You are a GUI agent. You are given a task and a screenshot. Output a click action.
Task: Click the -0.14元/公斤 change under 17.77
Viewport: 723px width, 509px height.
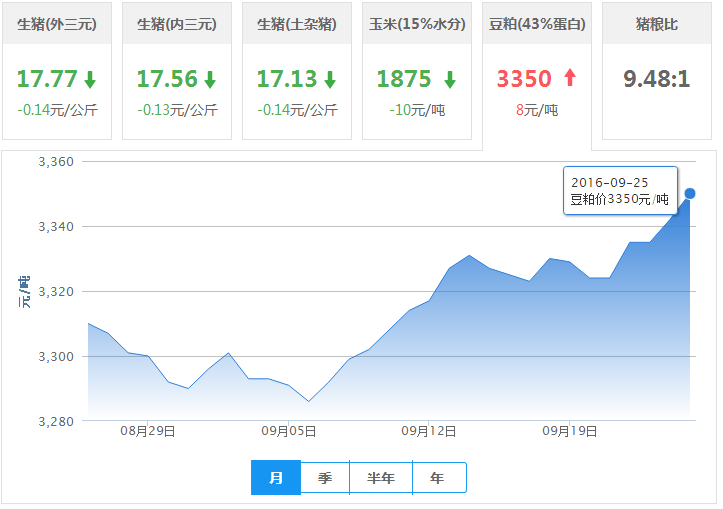(x=58, y=110)
